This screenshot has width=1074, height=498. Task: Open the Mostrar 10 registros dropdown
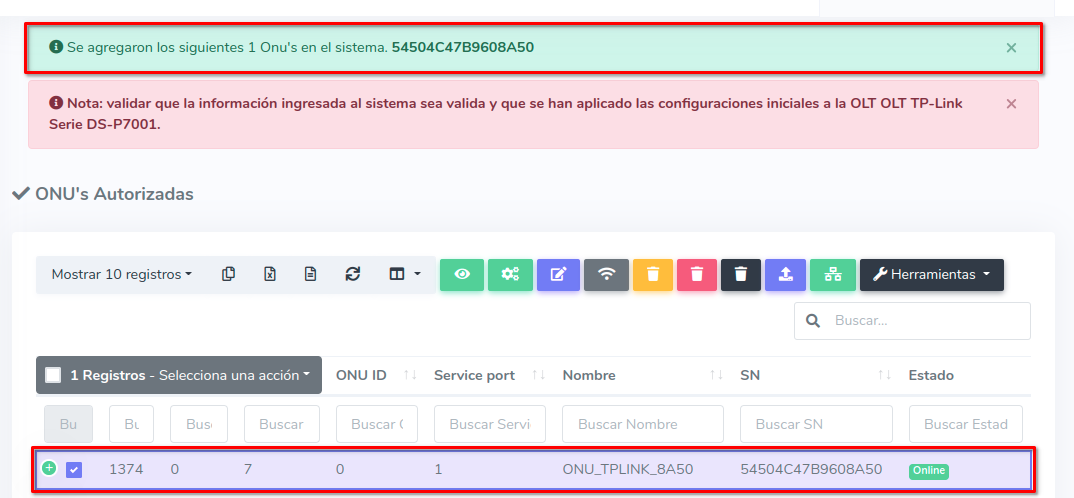coord(122,274)
